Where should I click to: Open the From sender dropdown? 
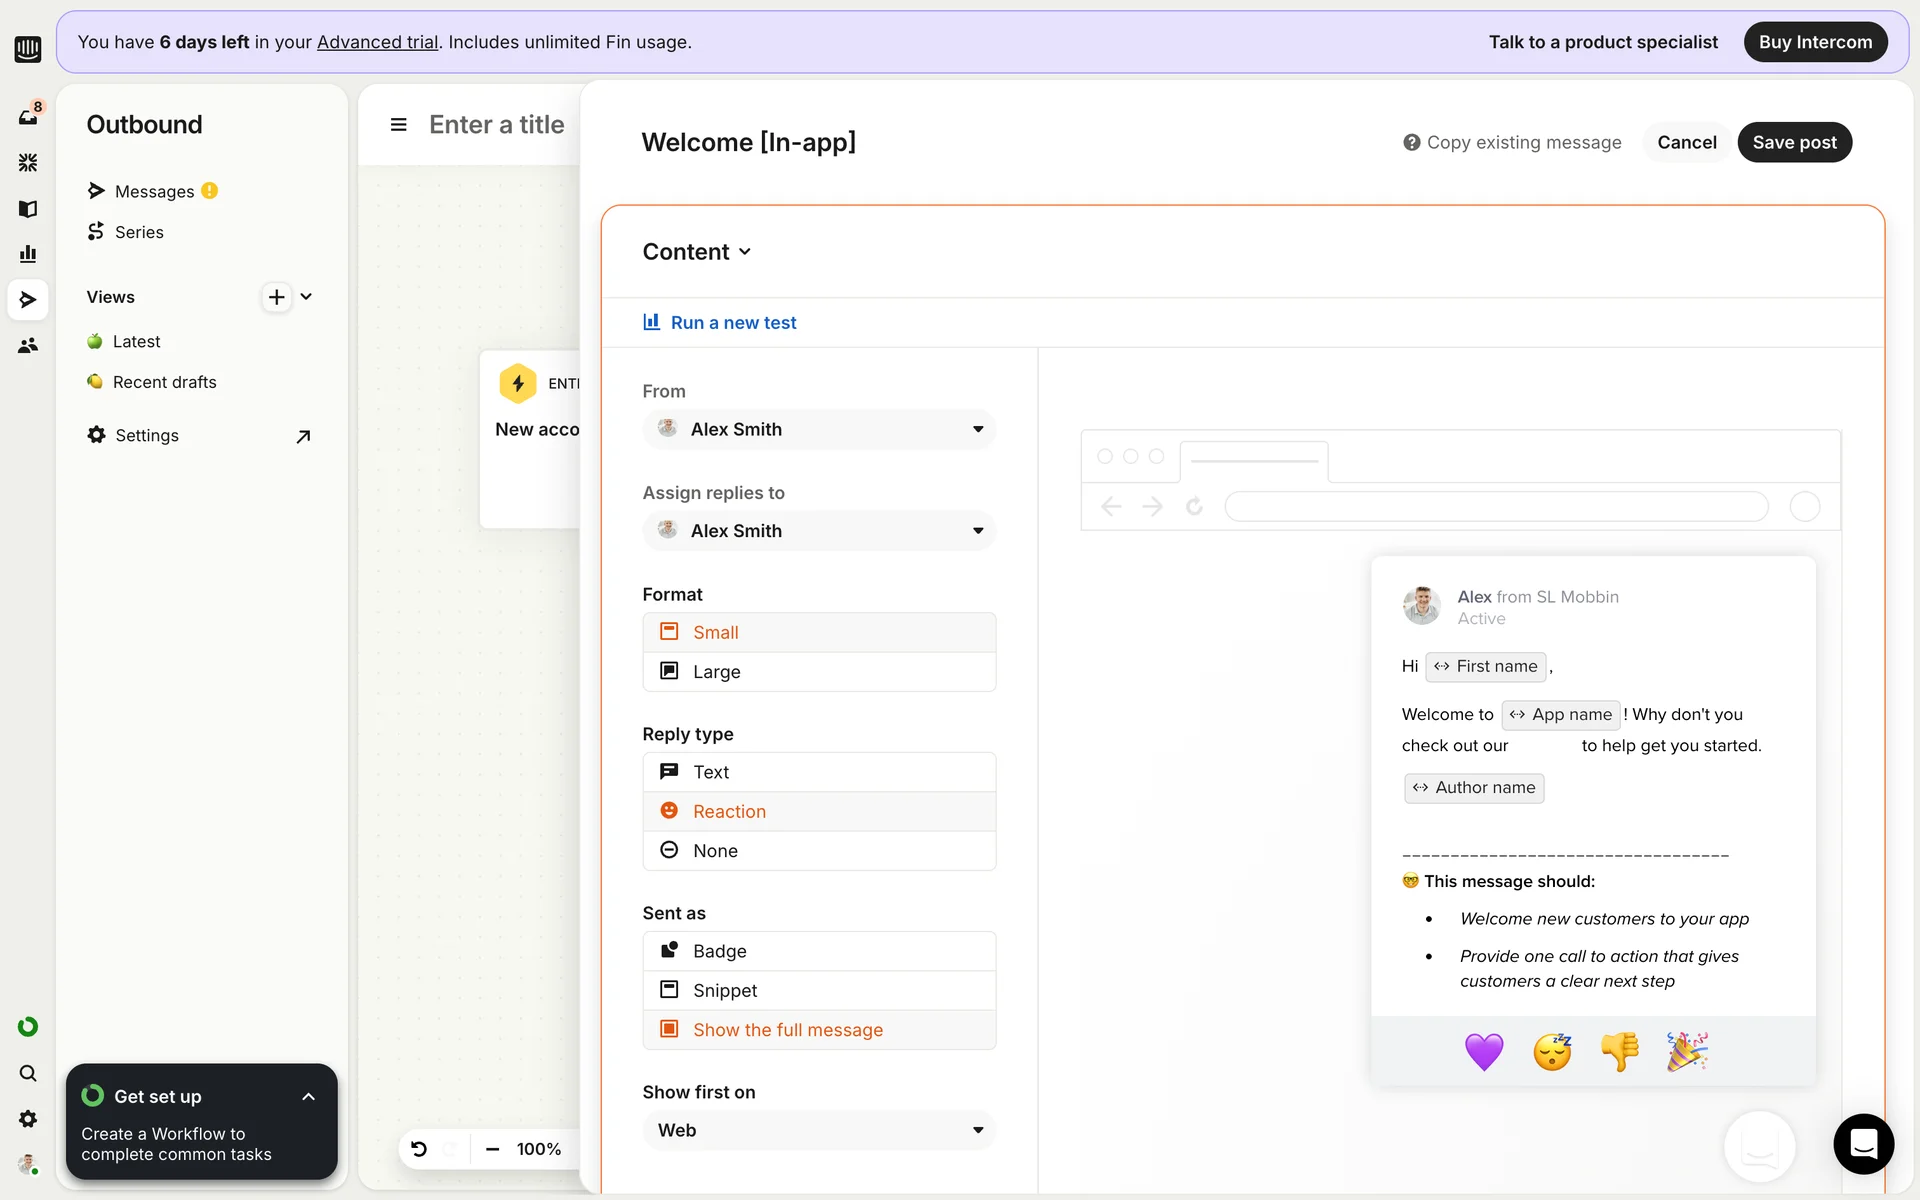tap(818, 429)
